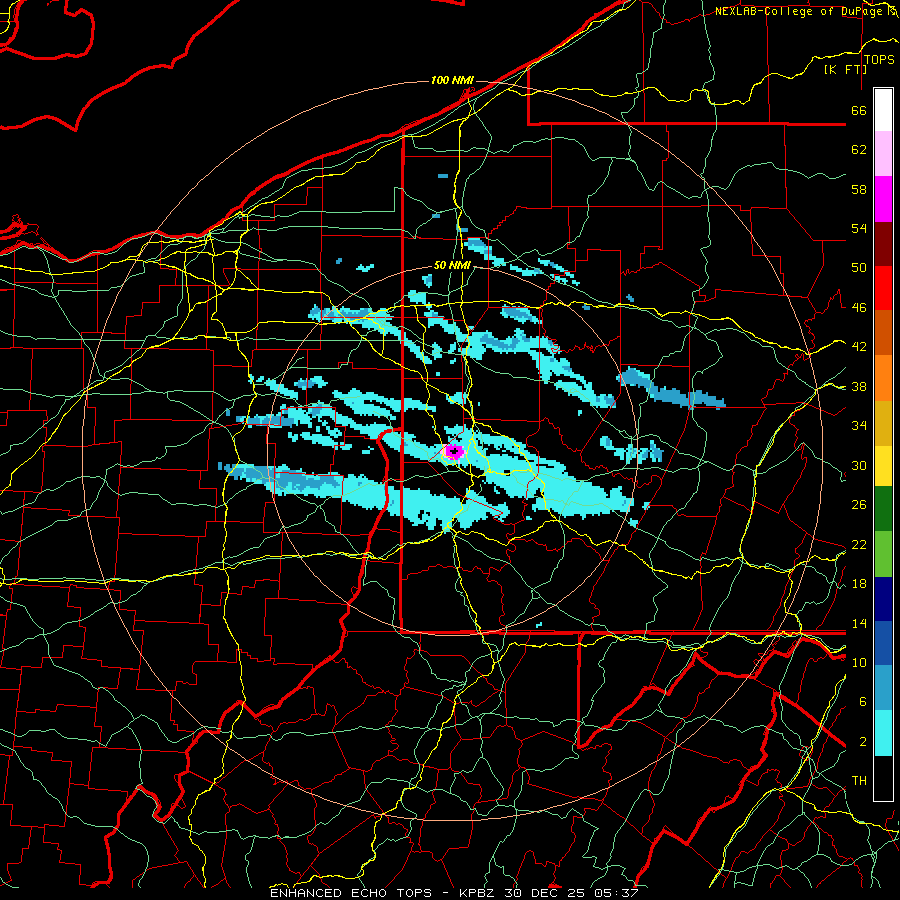Click the medium blue legend swatch
The height and width of the screenshot is (900, 900).
(883, 643)
